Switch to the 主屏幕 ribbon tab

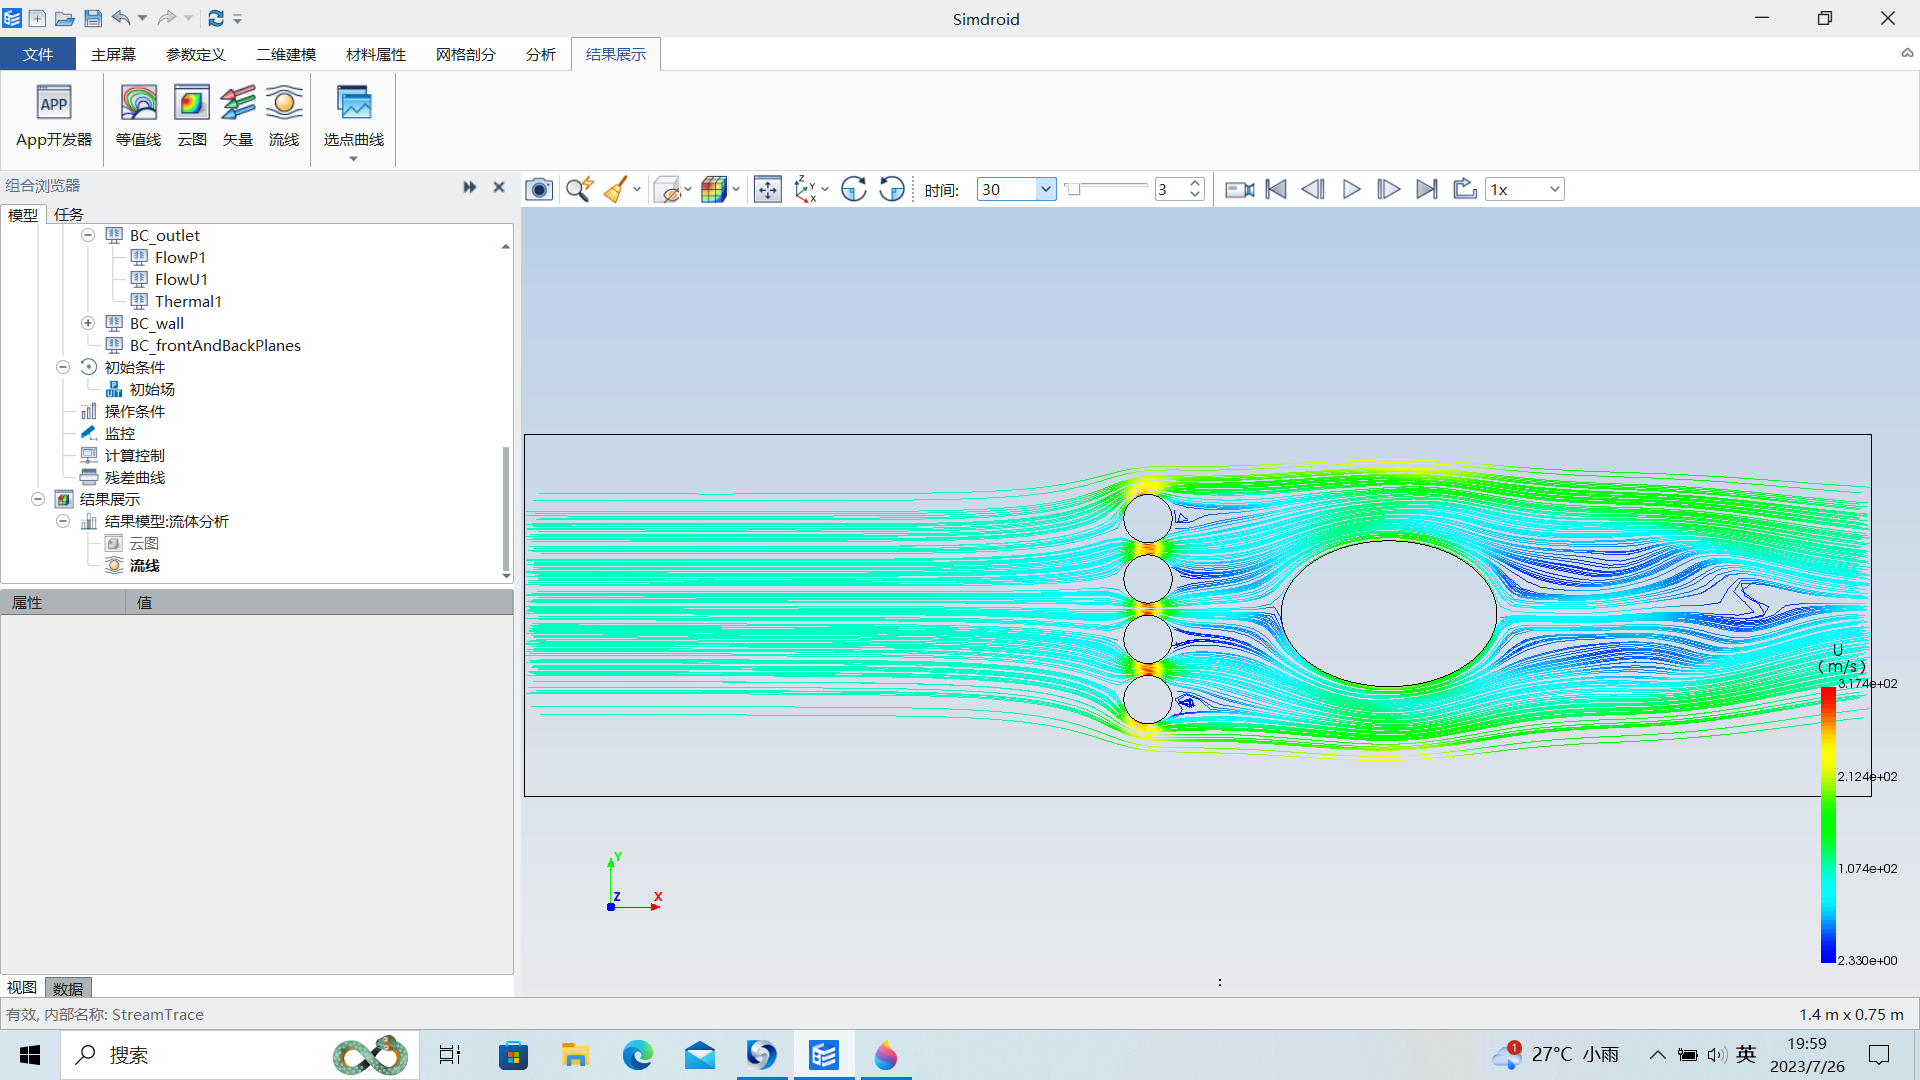point(113,54)
